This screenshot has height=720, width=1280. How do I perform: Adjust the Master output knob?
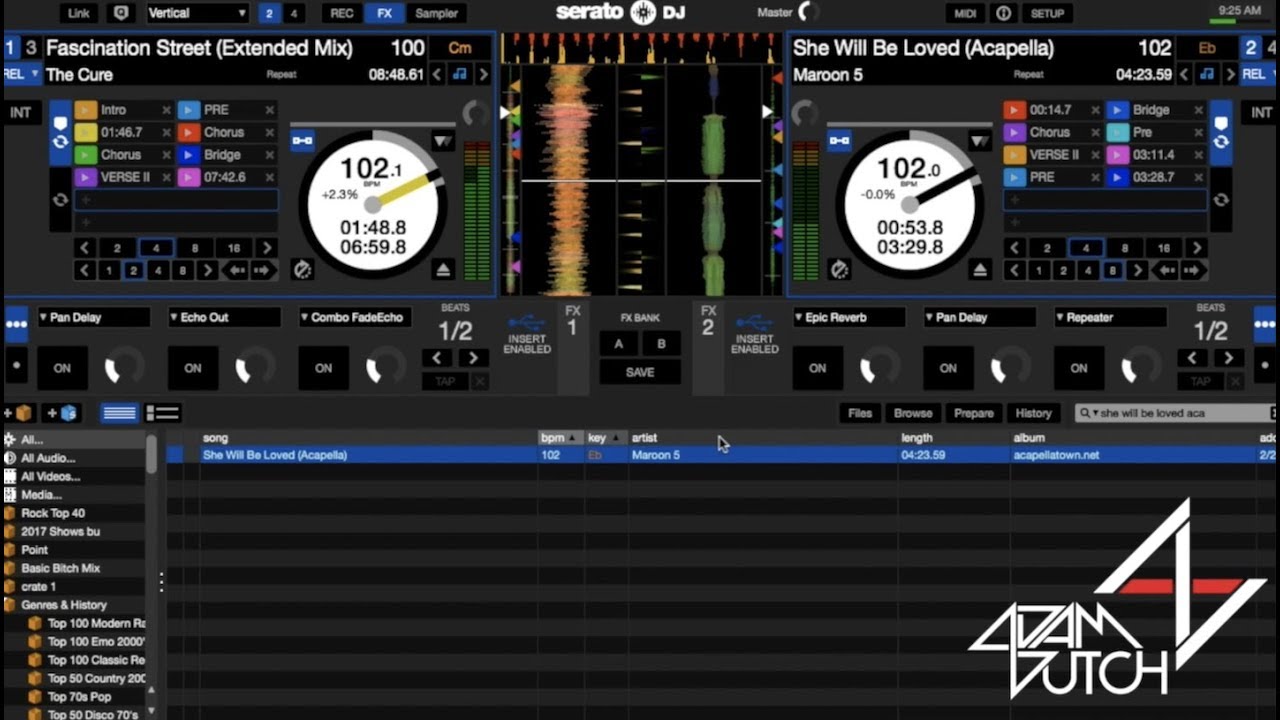tap(808, 13)
